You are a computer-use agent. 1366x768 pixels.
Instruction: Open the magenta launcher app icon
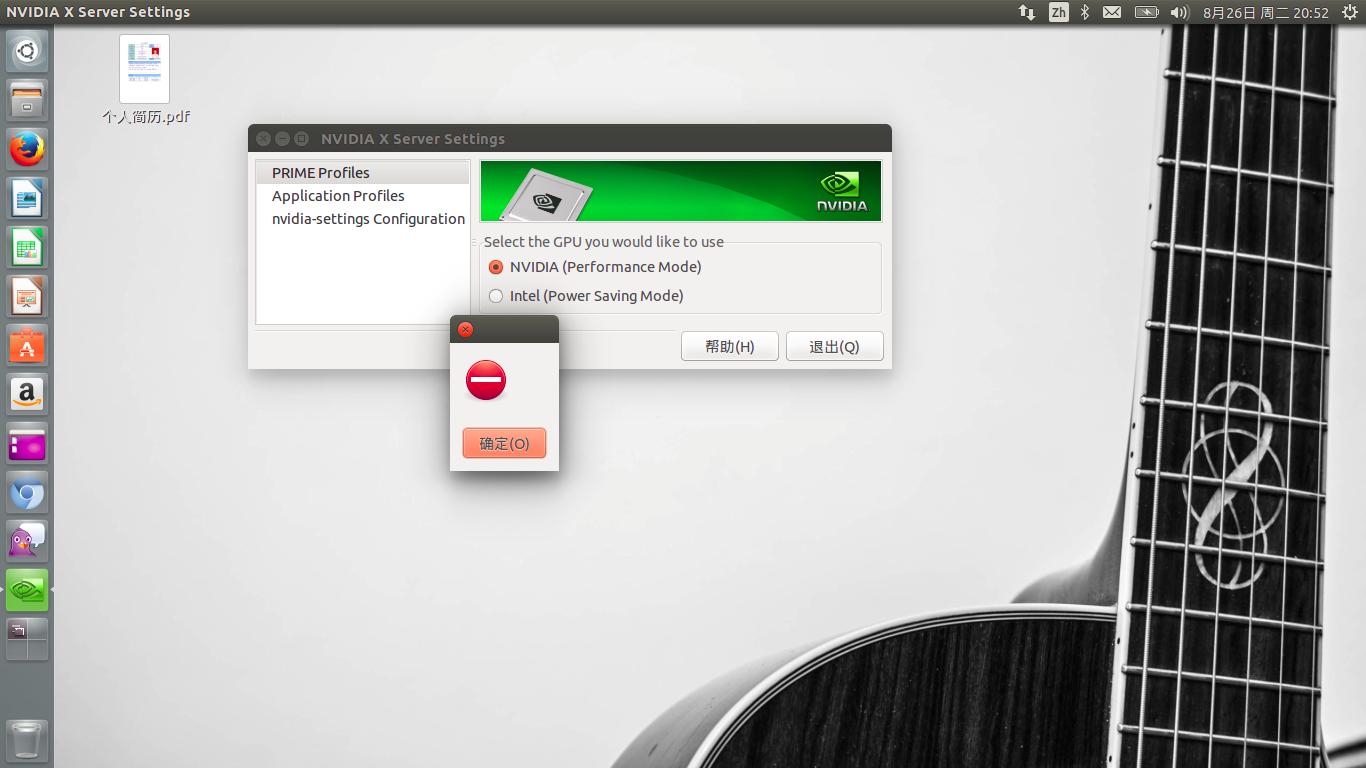(27, 443)
